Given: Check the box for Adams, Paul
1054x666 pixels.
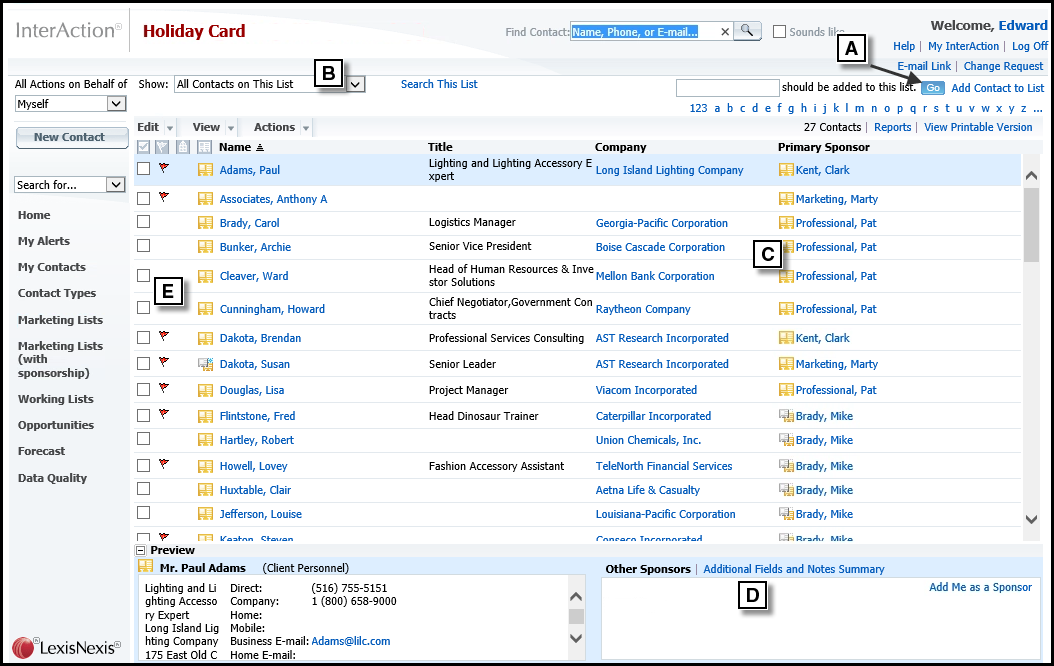Looking at the screenshot, I should (x=143, y=169).
